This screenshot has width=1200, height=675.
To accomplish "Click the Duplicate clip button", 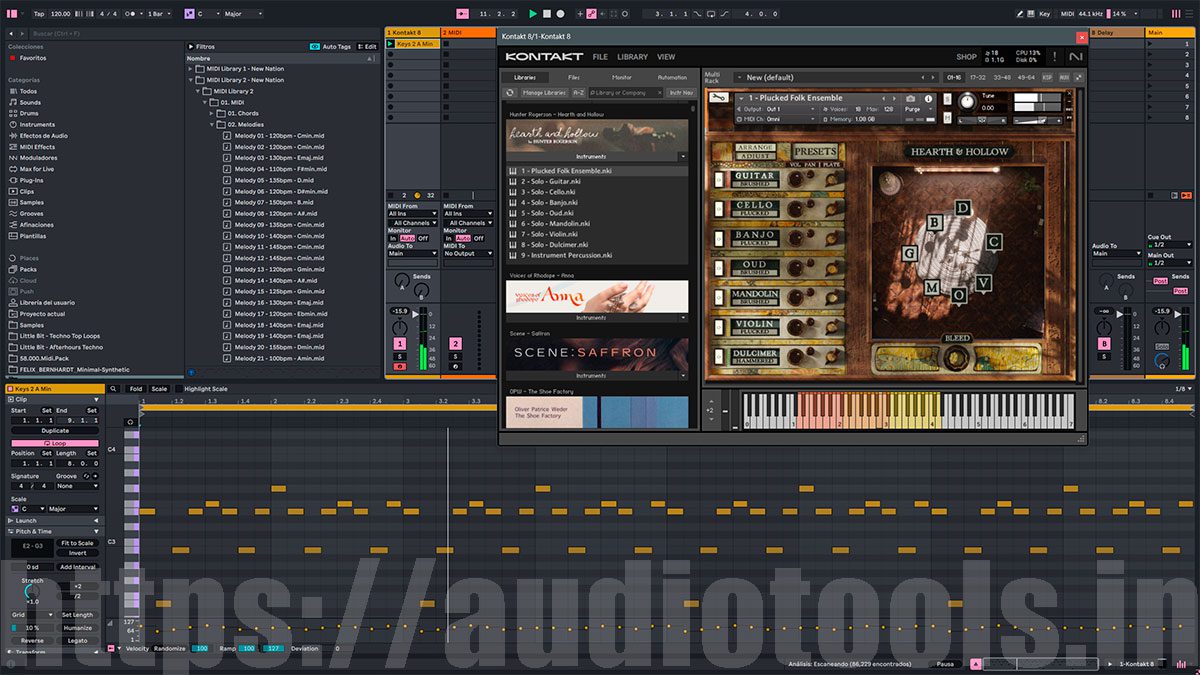I will (55, 431).
